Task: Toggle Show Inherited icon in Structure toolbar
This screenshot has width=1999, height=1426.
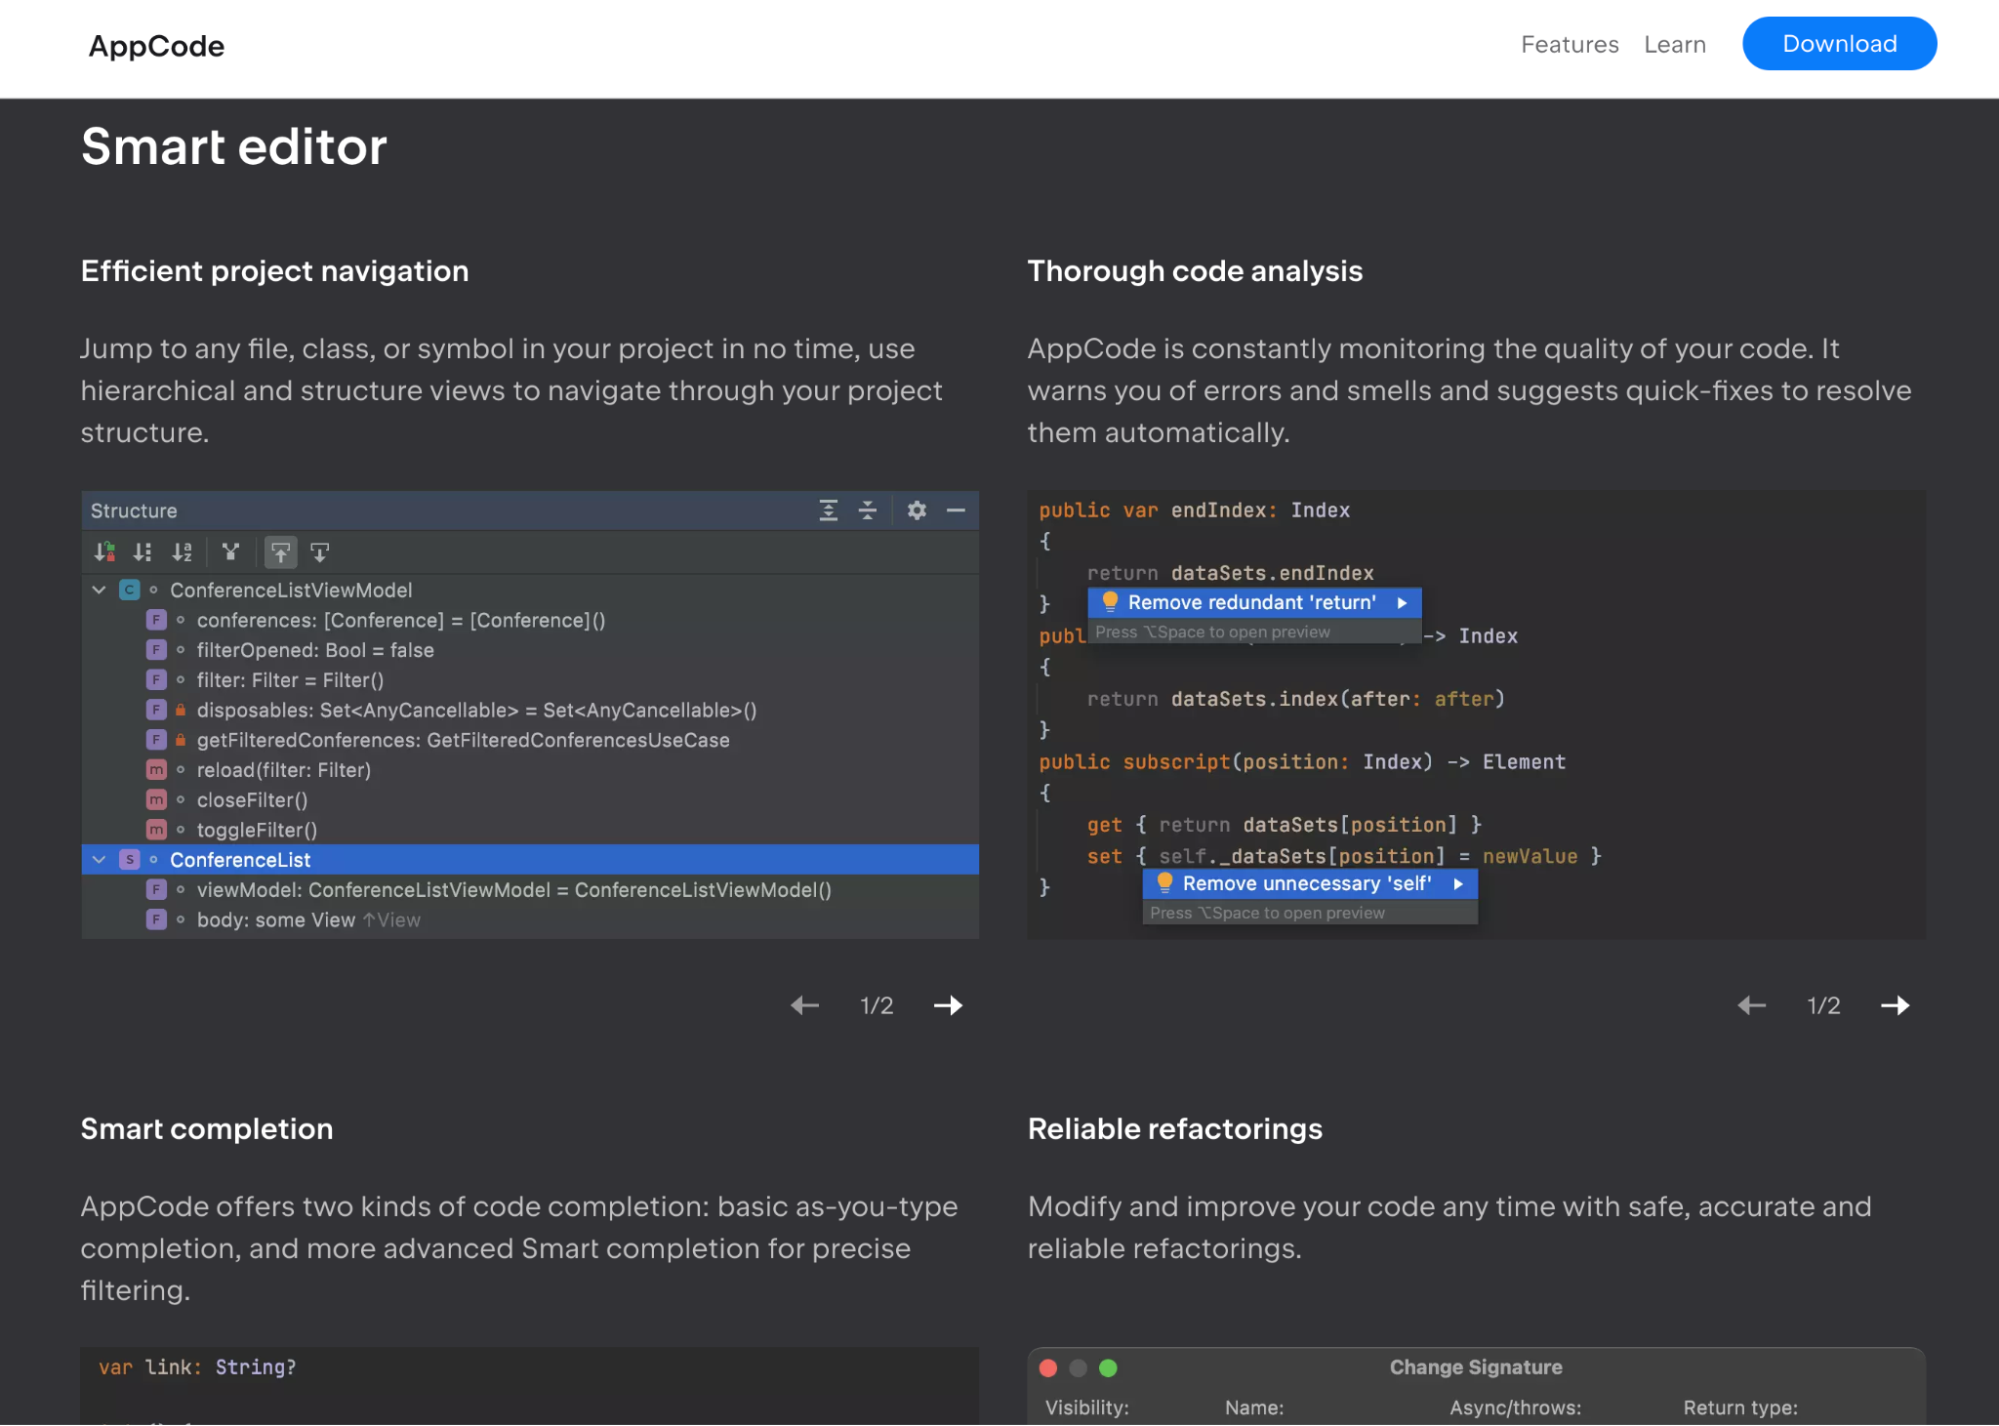Action: coord(231,552)
